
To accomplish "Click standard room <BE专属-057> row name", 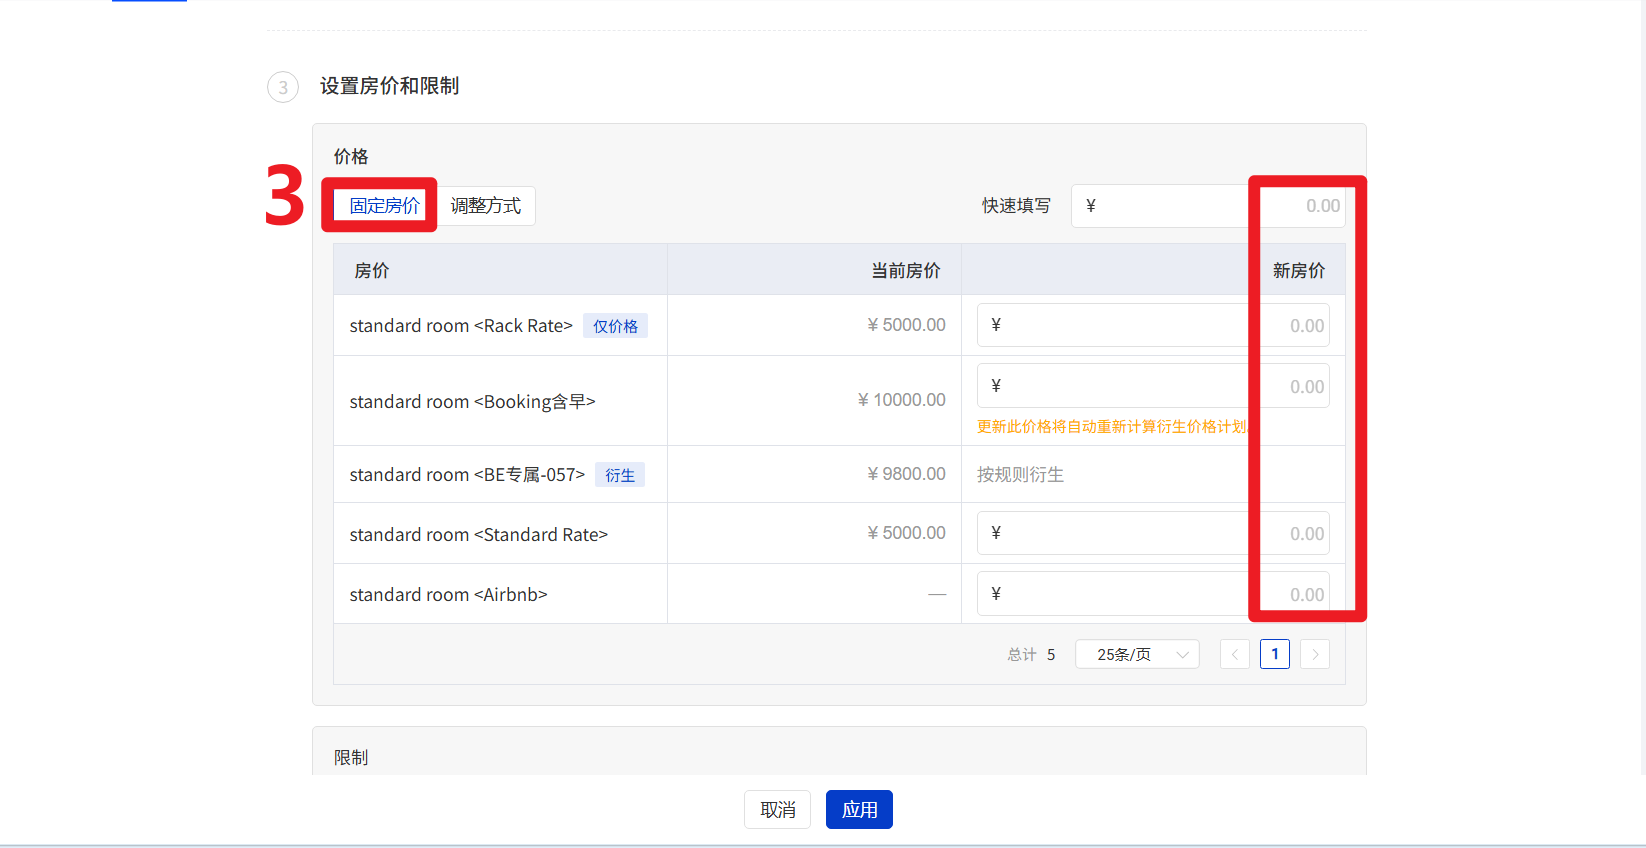I will tap(467, 475).
